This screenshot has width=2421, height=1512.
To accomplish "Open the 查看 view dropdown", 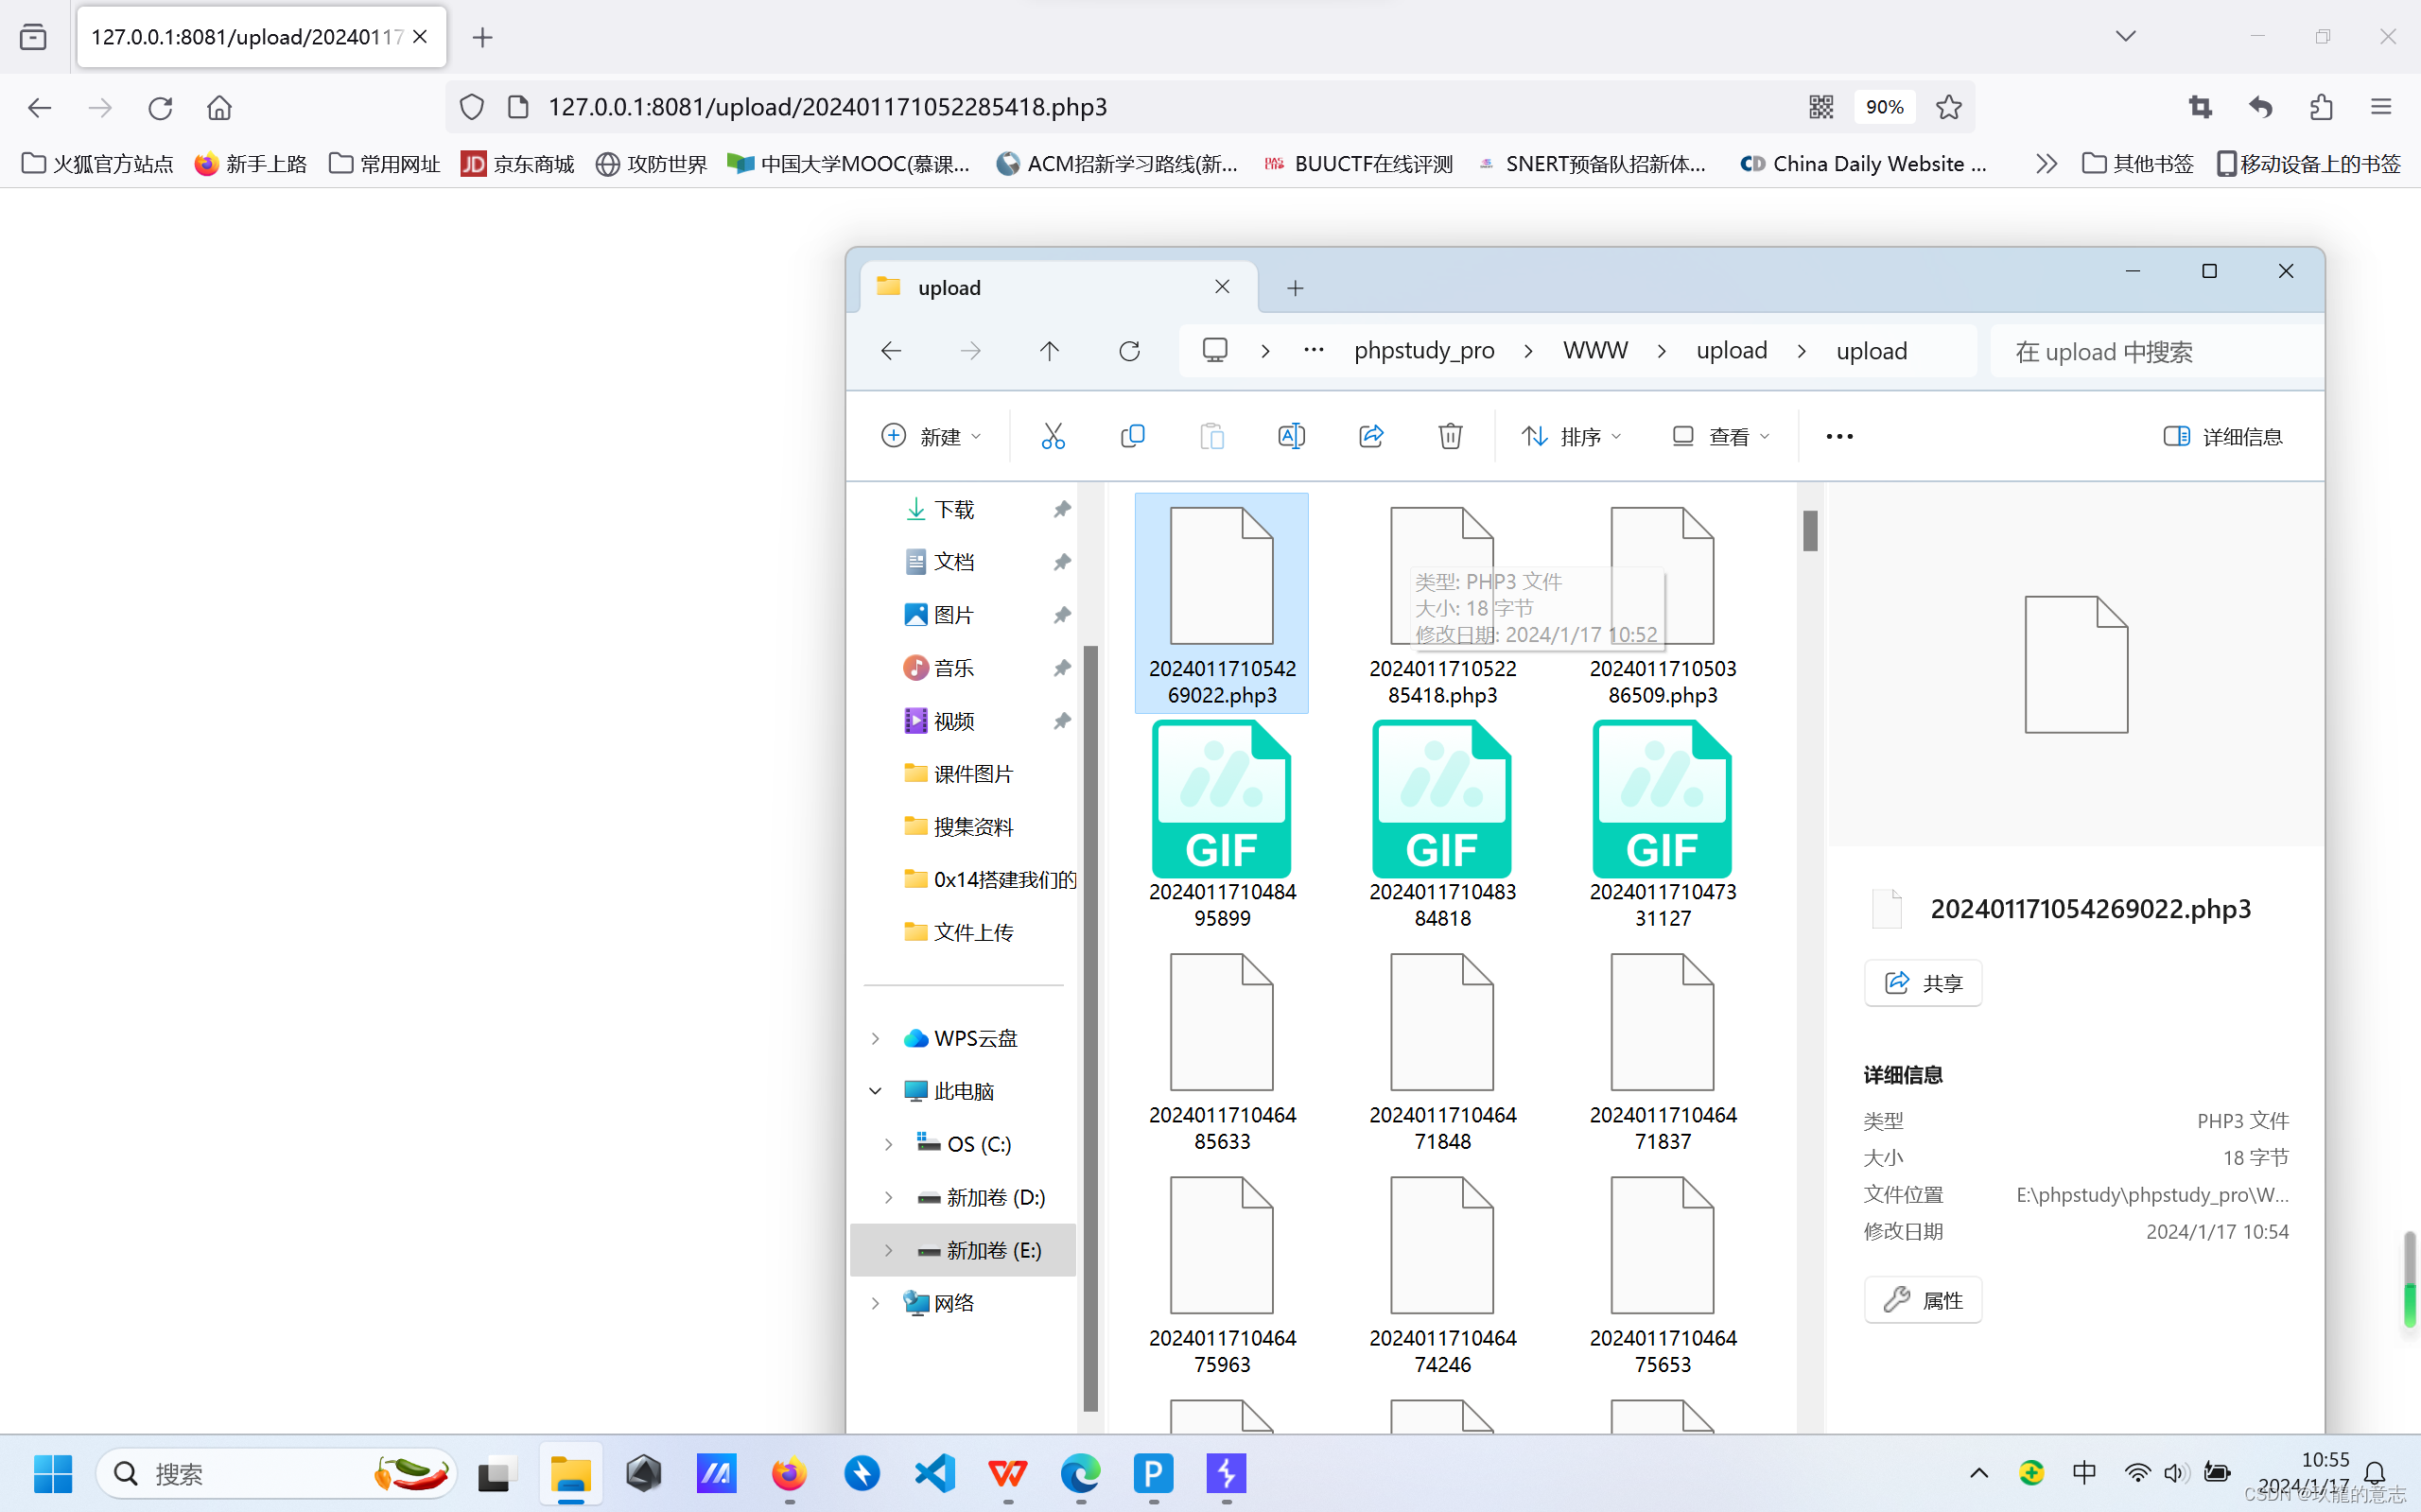I will [x=1721, y=436].
